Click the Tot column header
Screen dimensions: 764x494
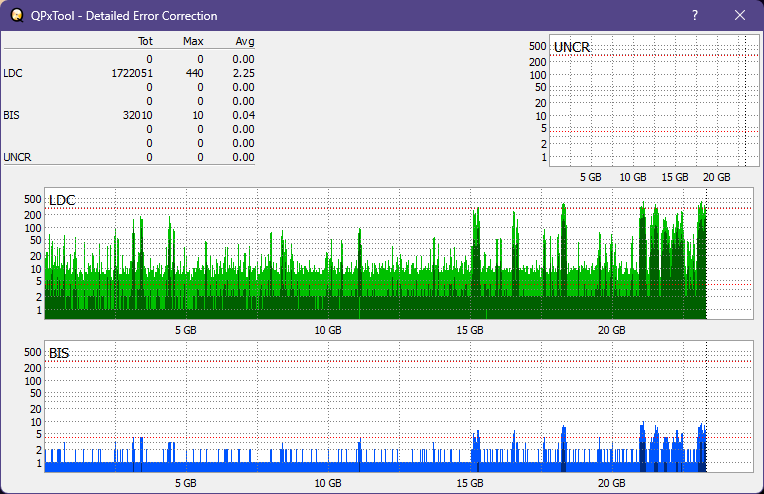(x=145, y=41)
